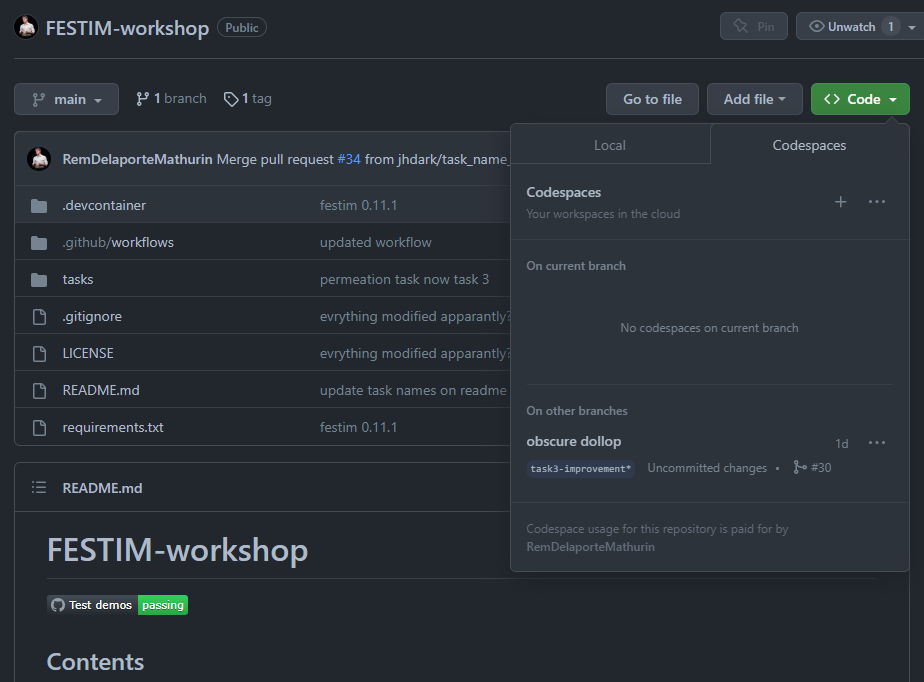Open the .gitignore file

(x=92, y=317)
